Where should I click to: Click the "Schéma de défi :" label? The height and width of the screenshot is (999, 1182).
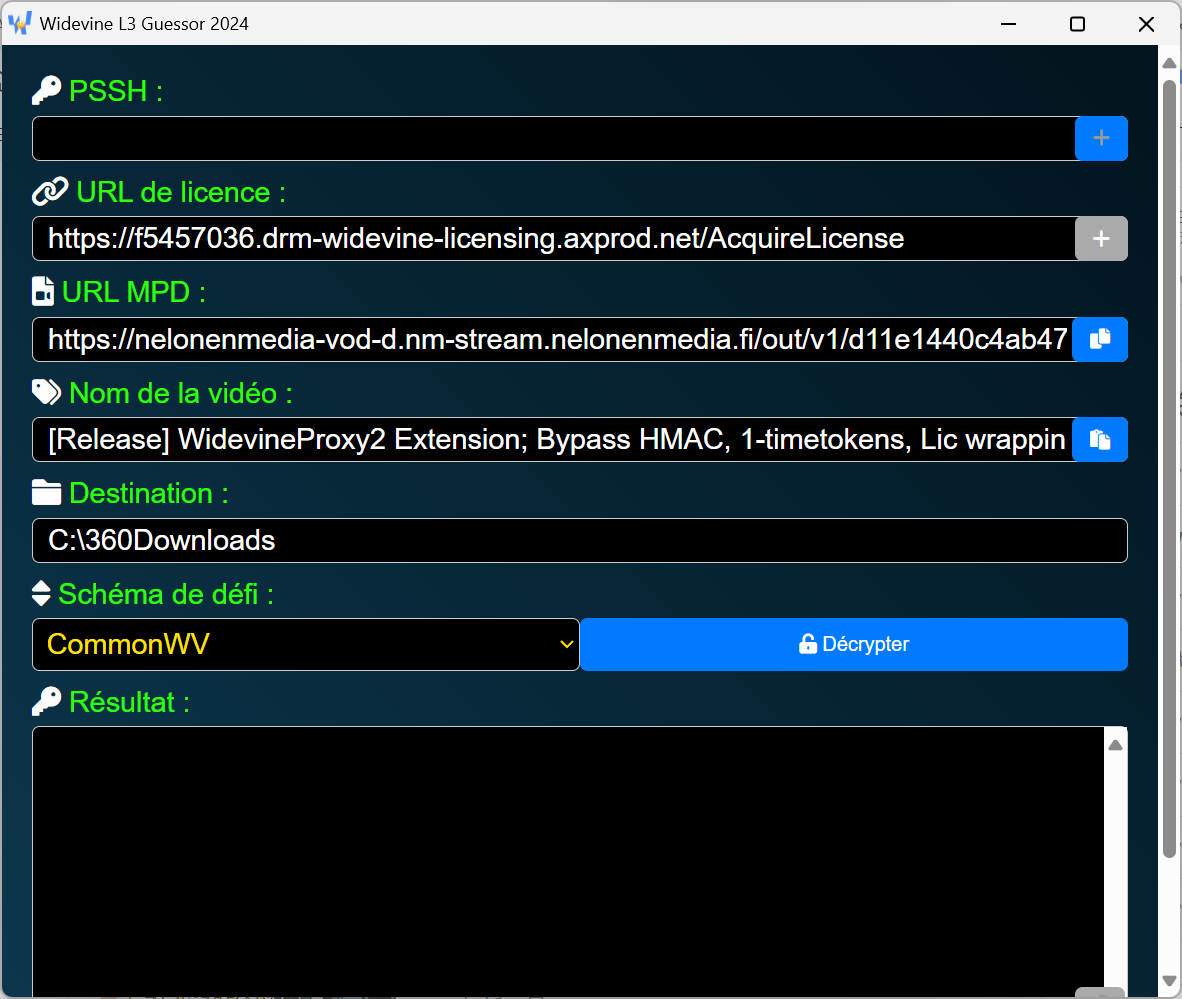tap(166, 593)
